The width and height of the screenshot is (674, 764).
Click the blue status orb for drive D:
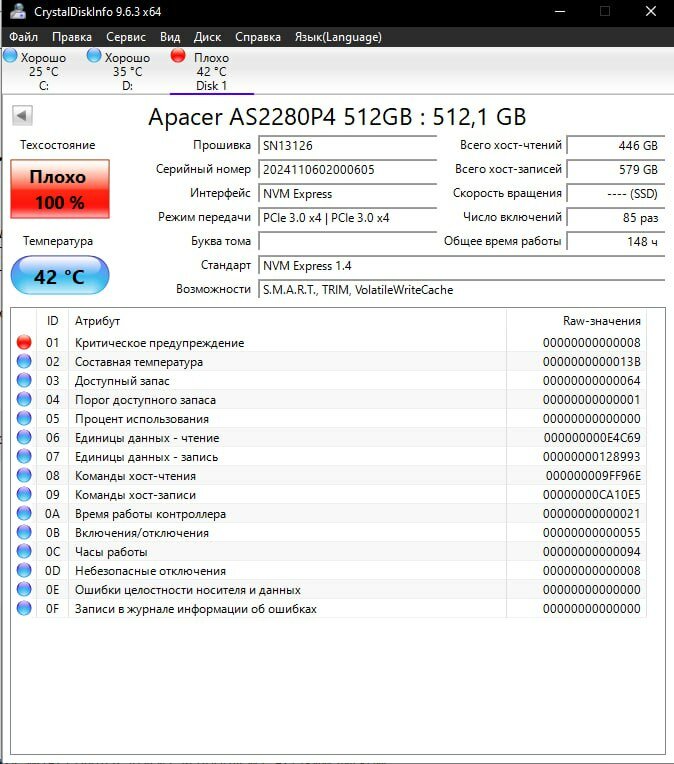[x=94, y=56]
